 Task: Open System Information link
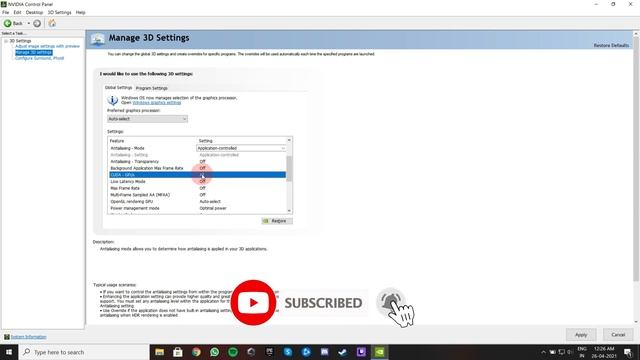(29, 337)
